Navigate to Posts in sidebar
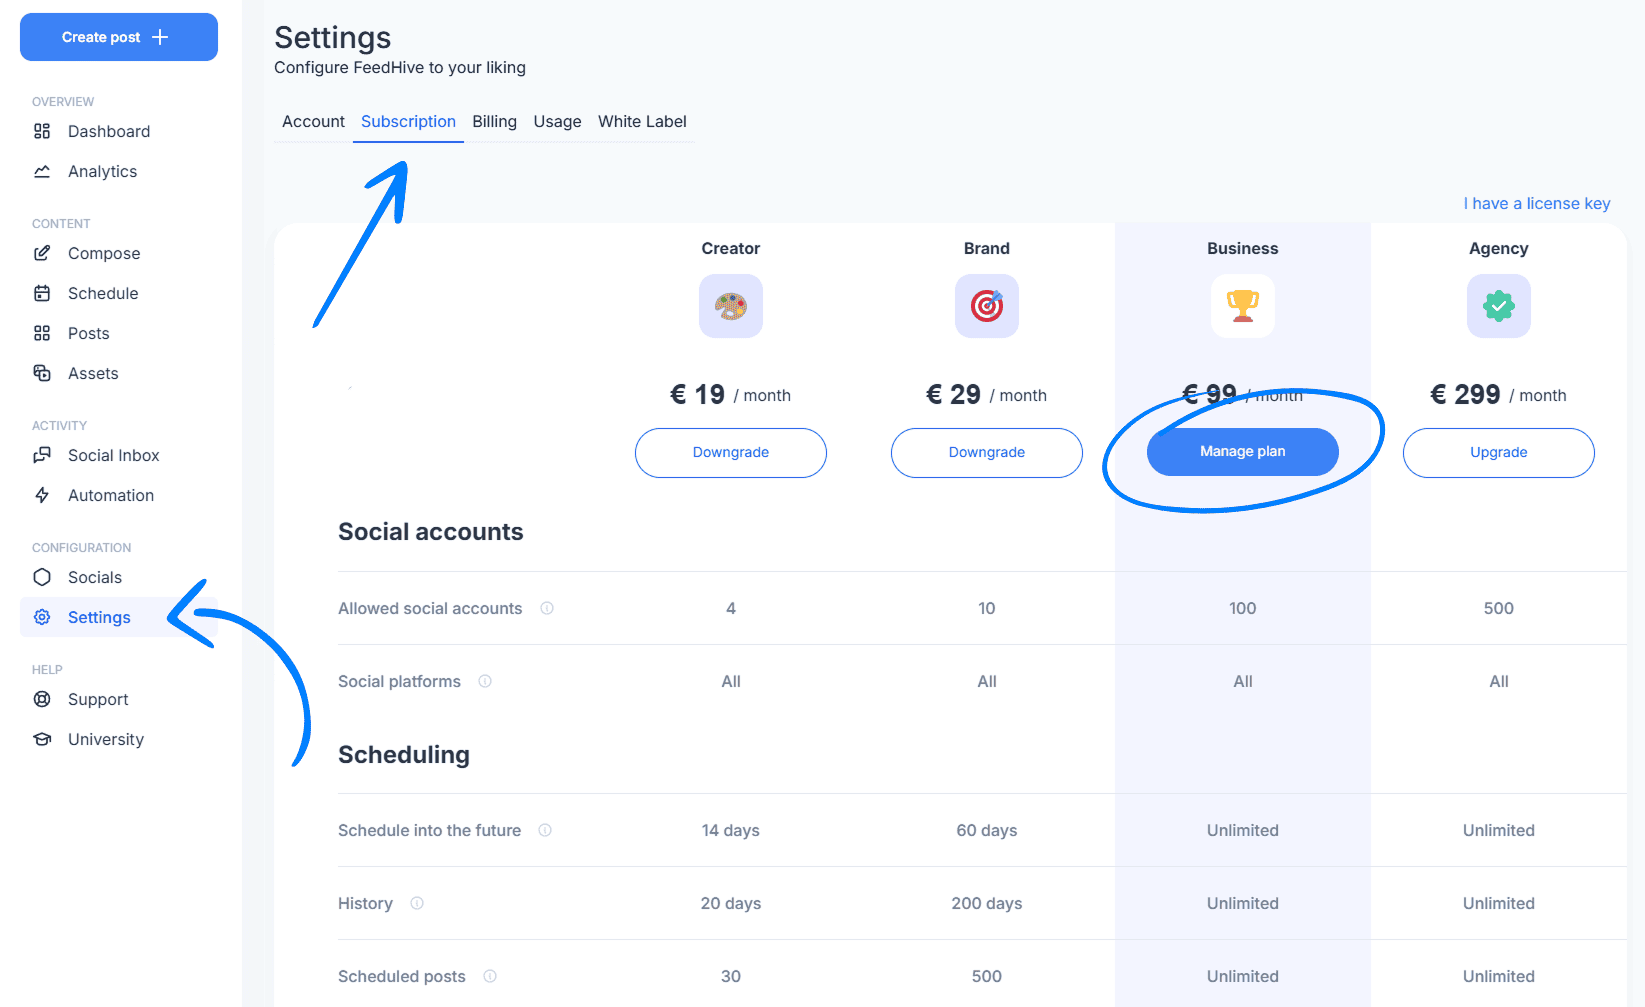Screen dimensions: 1645x1007 (x=119, y=333)
